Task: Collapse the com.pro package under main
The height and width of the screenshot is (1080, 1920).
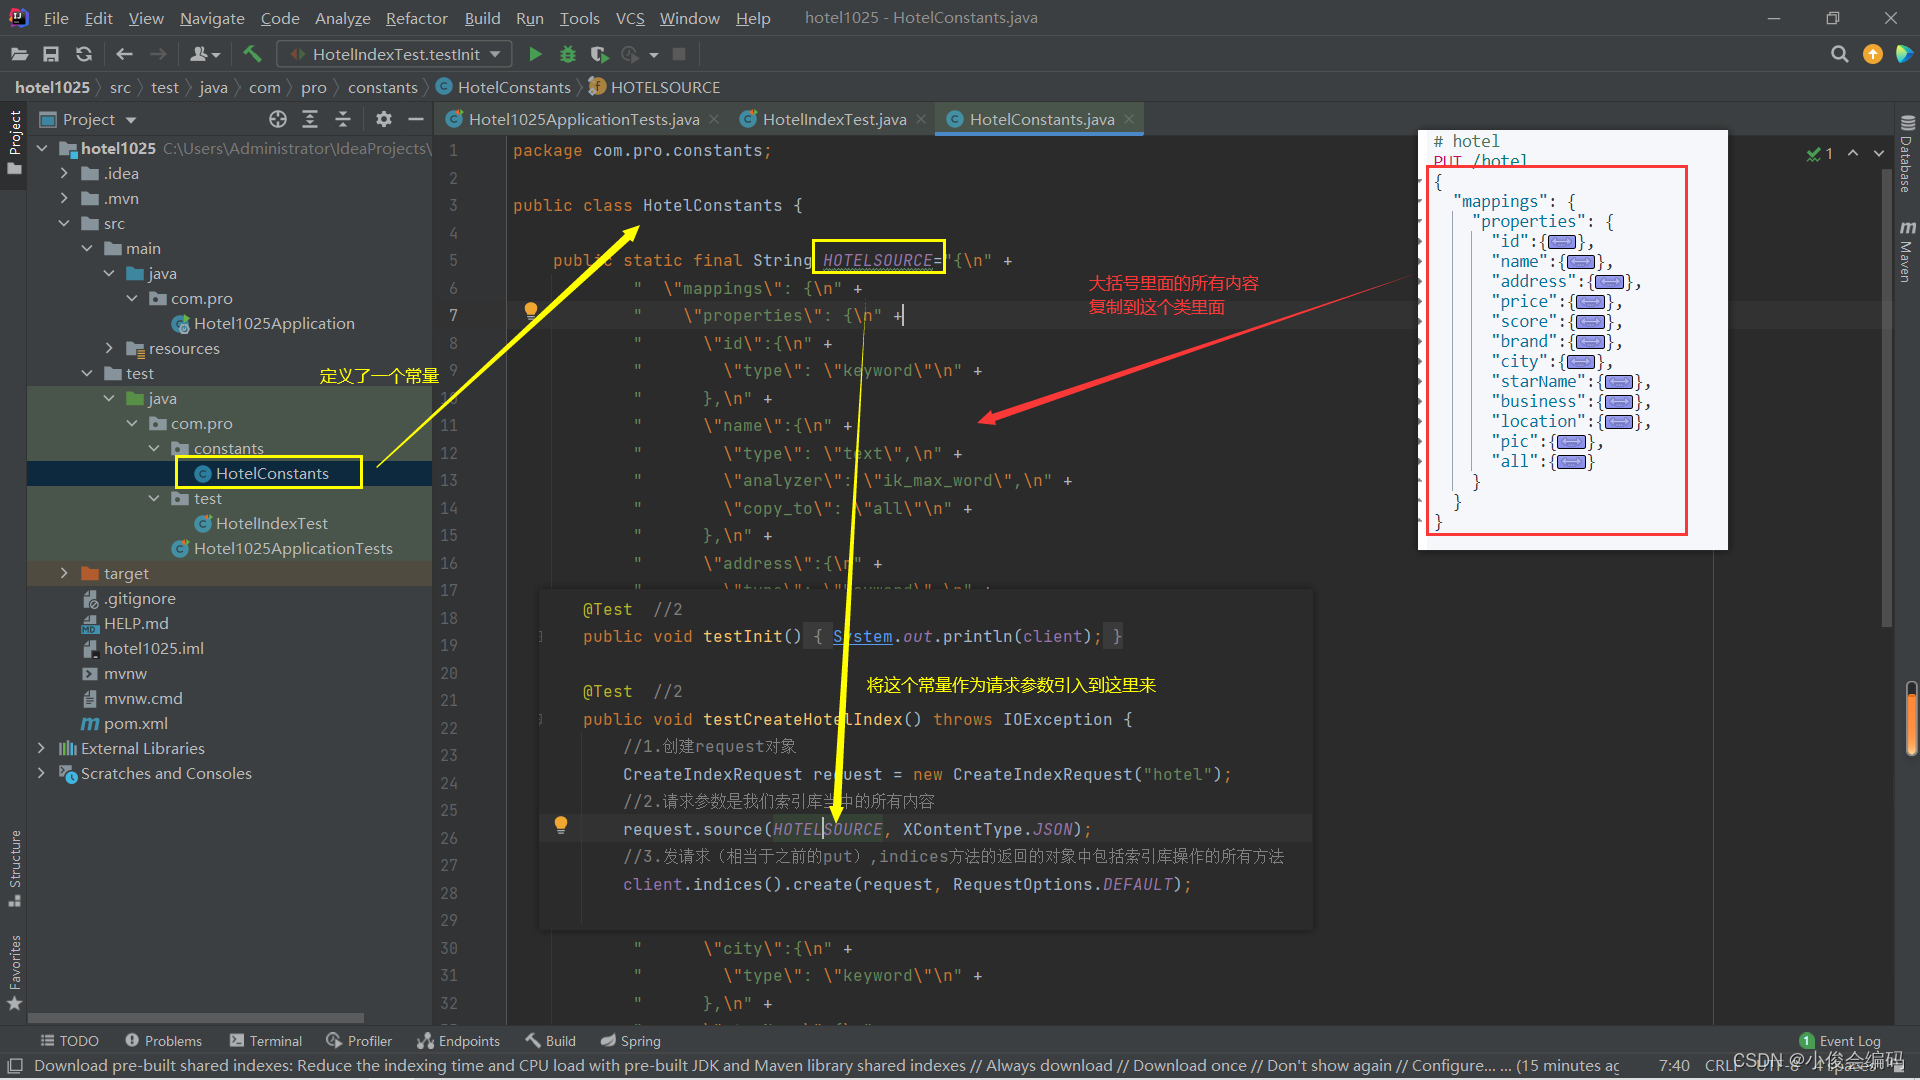Action: click(x=131, y=298)
